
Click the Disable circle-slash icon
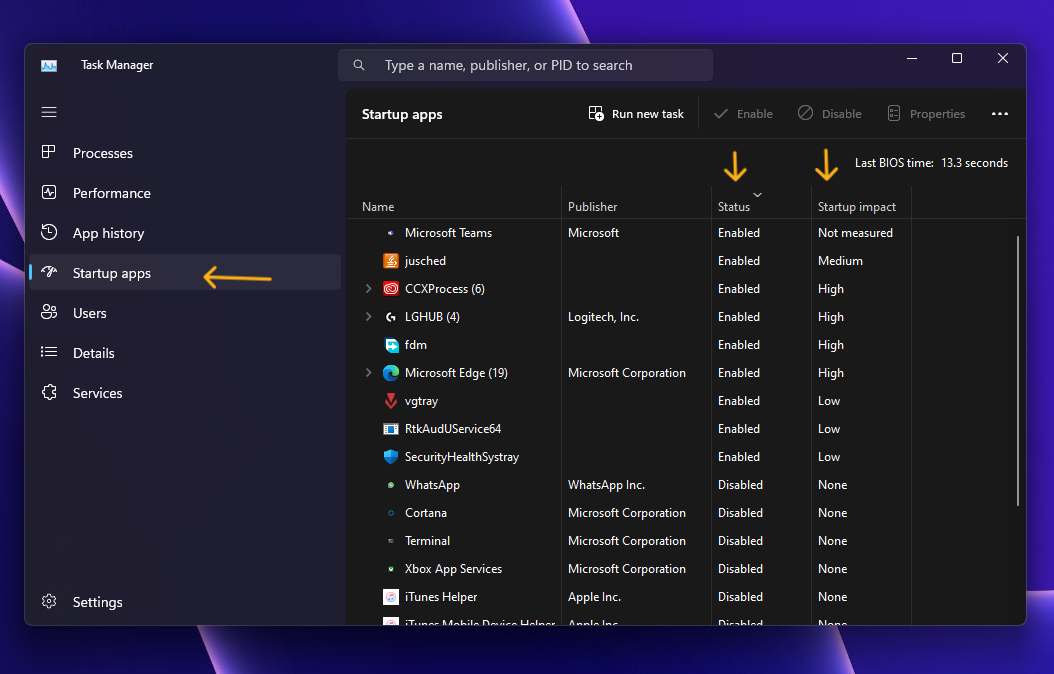point(805,113)
